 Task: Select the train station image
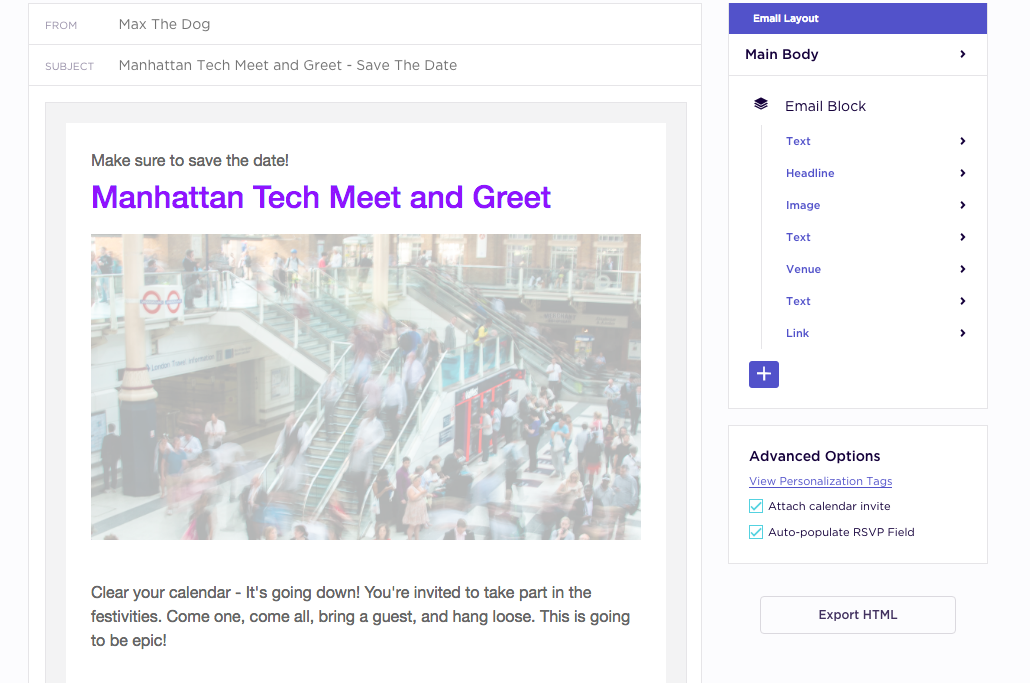point(366,387)
